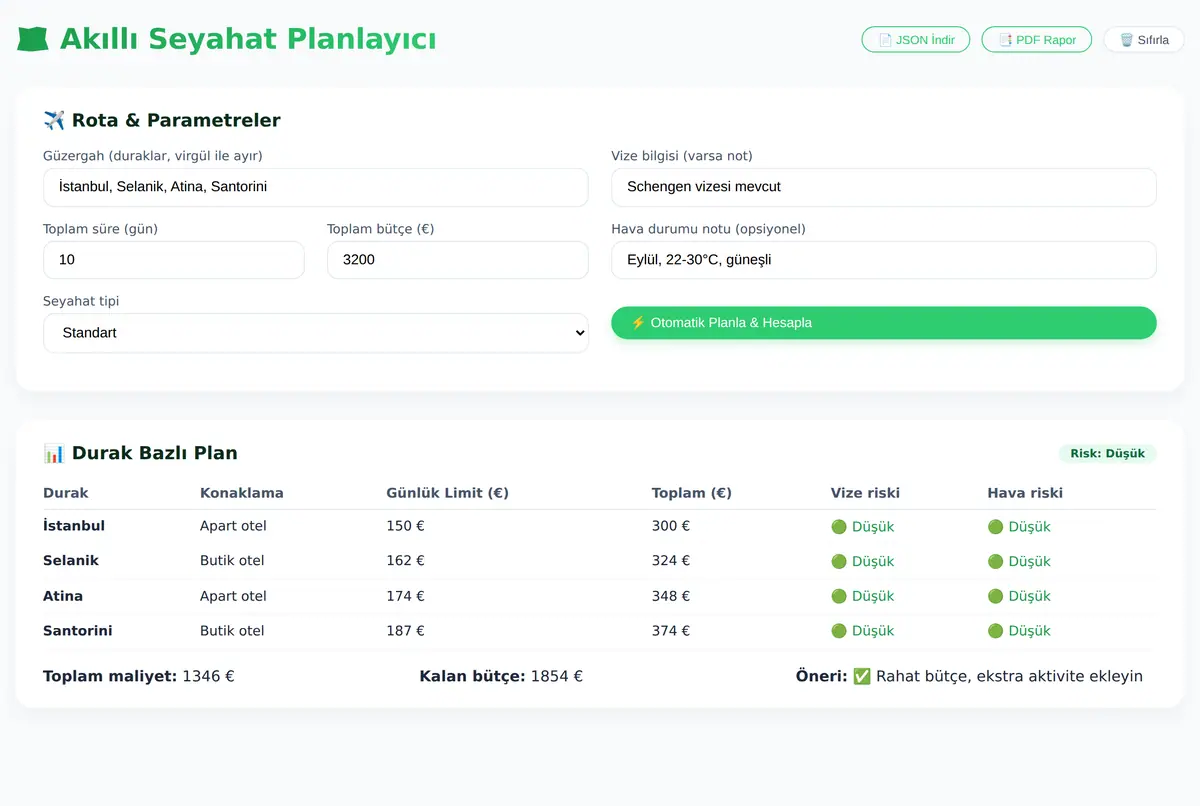Select the Santorini row name
This screenshot has height=806, width=1200.
(x=78, y=631)
